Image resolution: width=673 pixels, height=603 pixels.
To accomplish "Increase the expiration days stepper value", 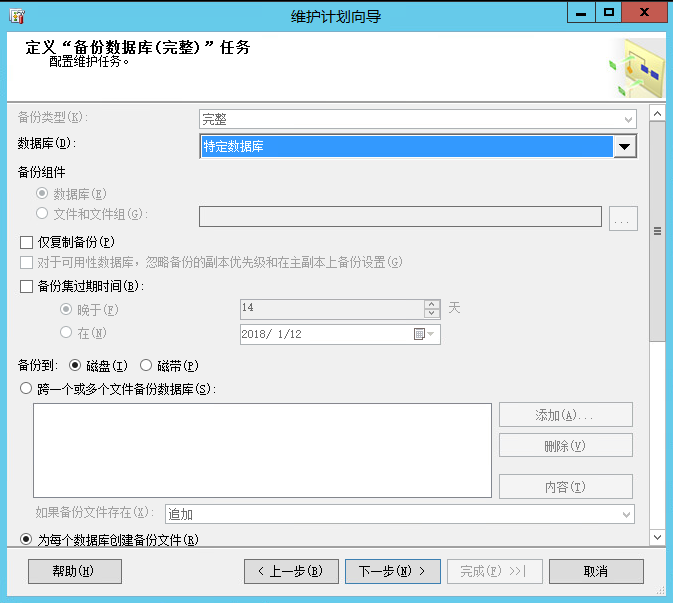I will coord(432,305).
